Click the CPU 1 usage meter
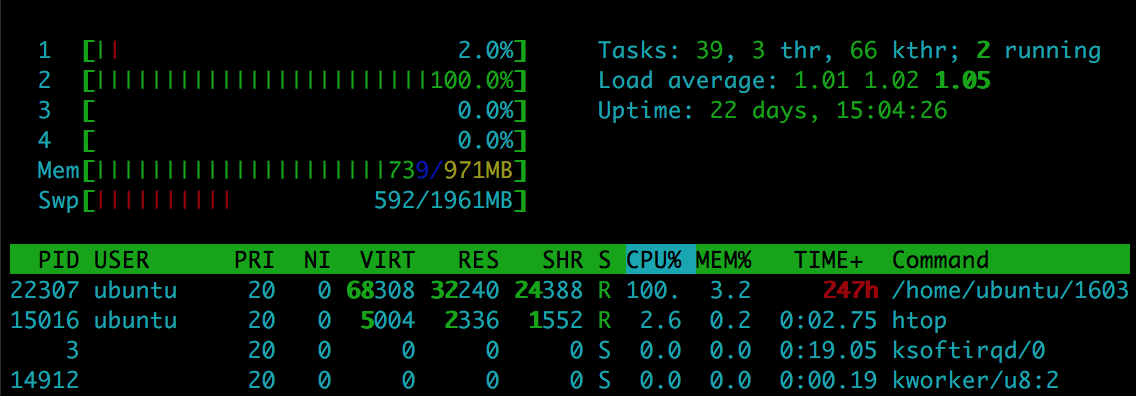 pyautogui.click(x=304, y=51)
